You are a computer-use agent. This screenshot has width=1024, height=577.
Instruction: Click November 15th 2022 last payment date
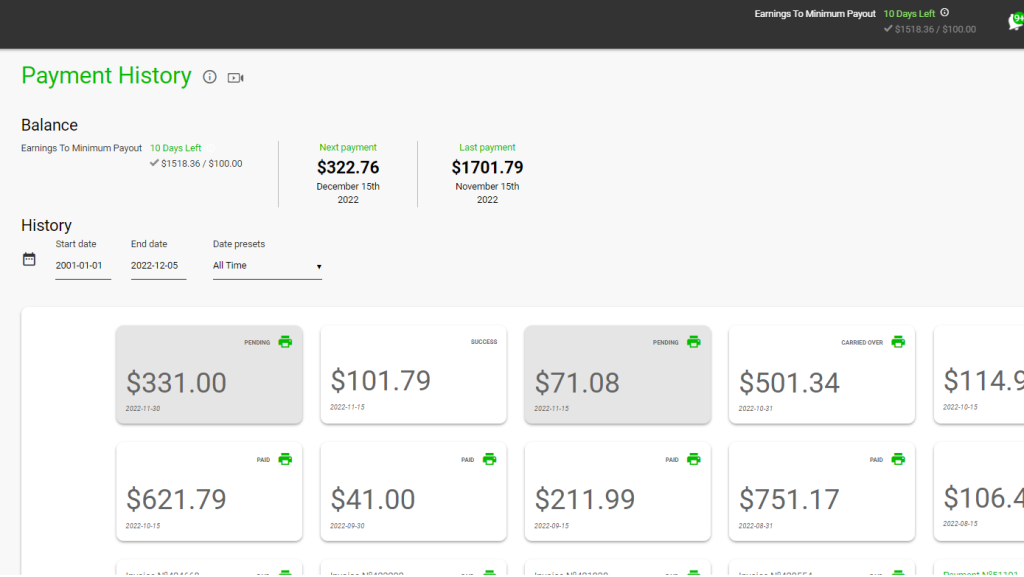[487, 193]
